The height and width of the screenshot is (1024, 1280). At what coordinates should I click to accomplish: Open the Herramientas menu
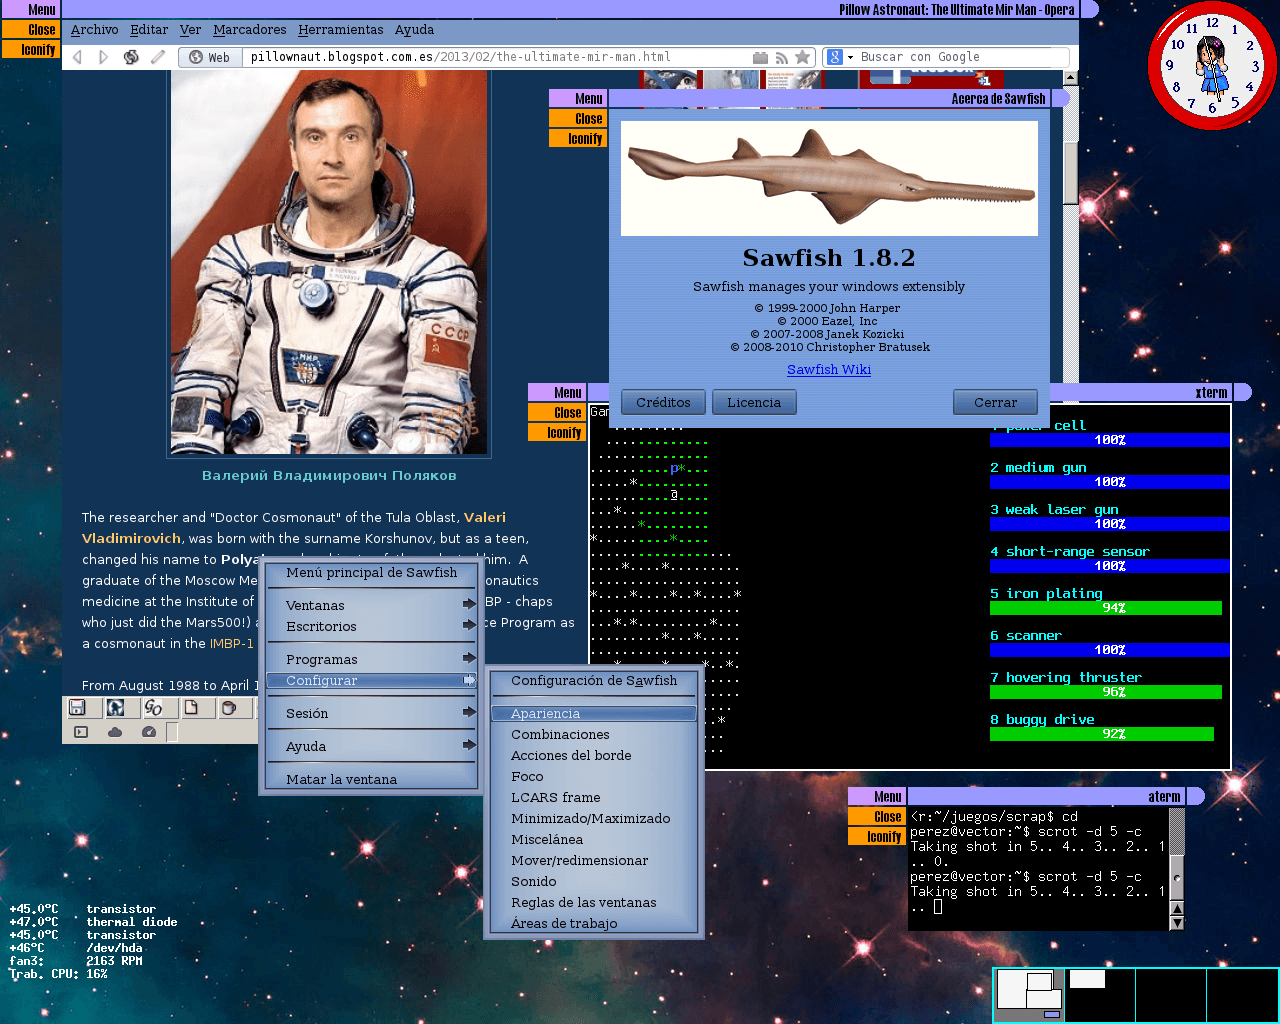coord(340,30)
